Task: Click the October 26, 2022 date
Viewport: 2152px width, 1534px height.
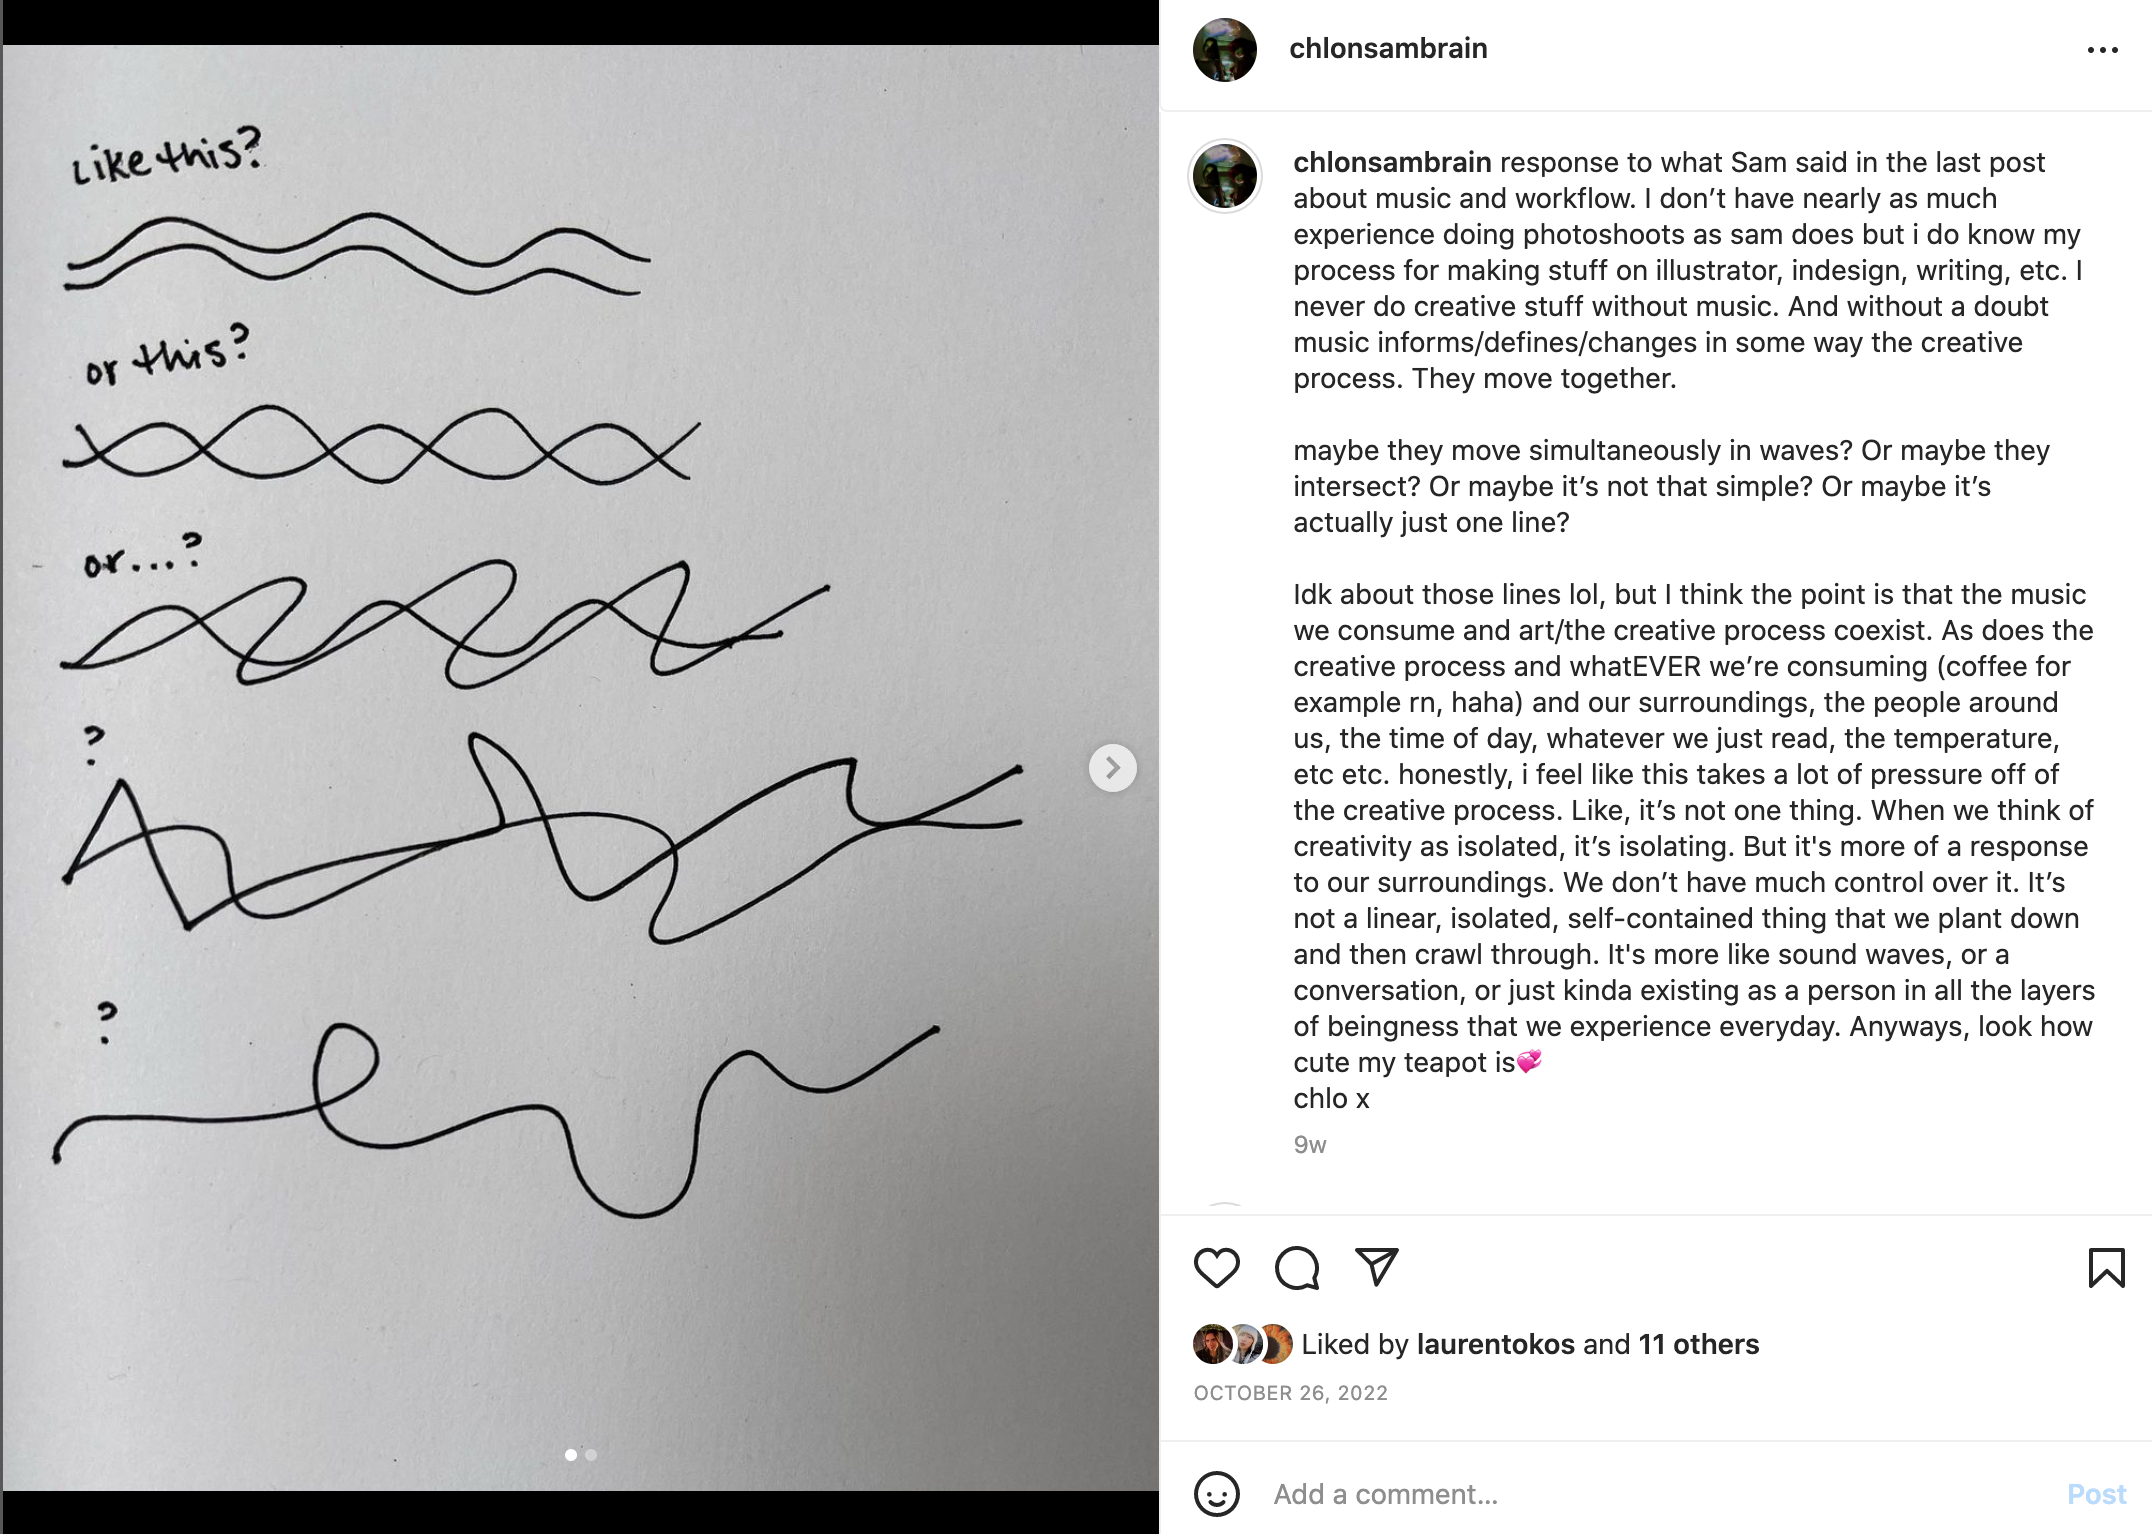Action: click(1290, 1393)
